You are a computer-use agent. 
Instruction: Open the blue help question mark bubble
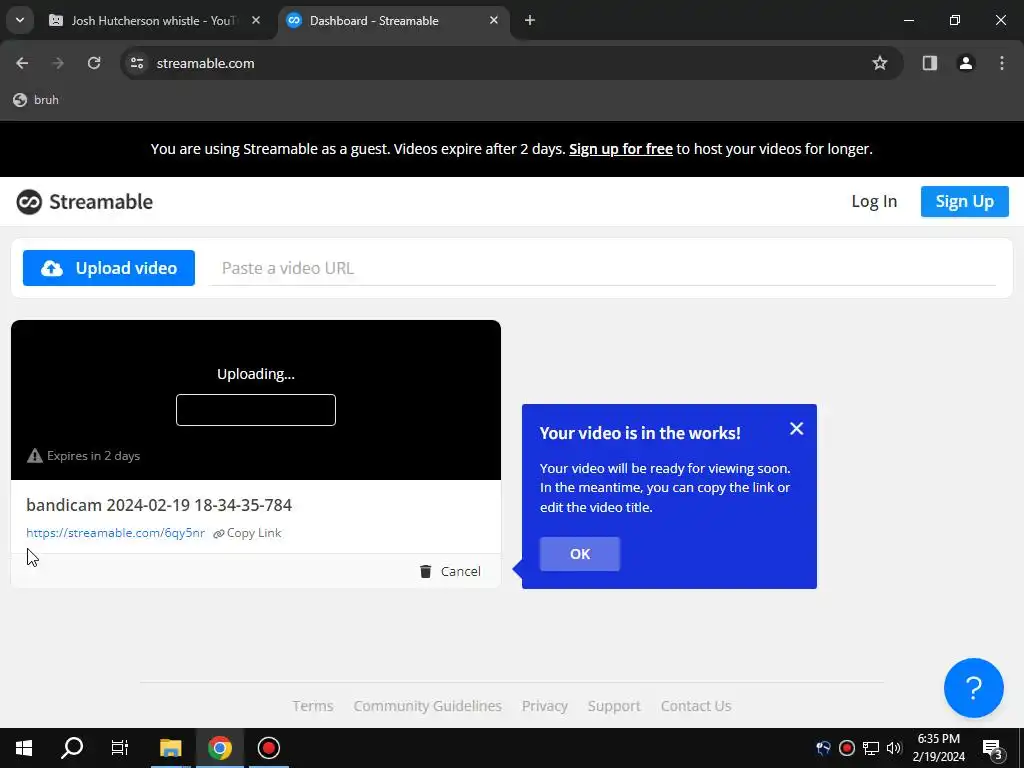973,688
